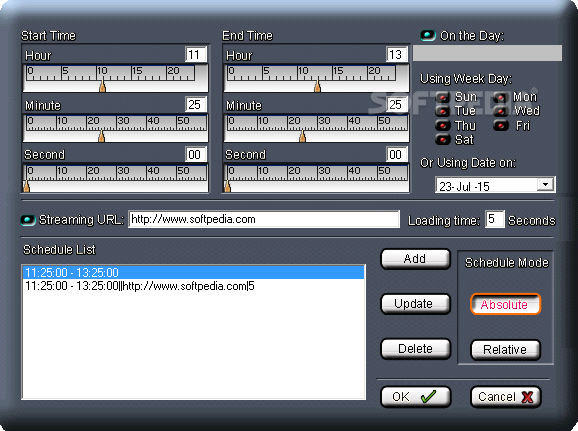Click the Start Time Minute value box

click(196, 104)
